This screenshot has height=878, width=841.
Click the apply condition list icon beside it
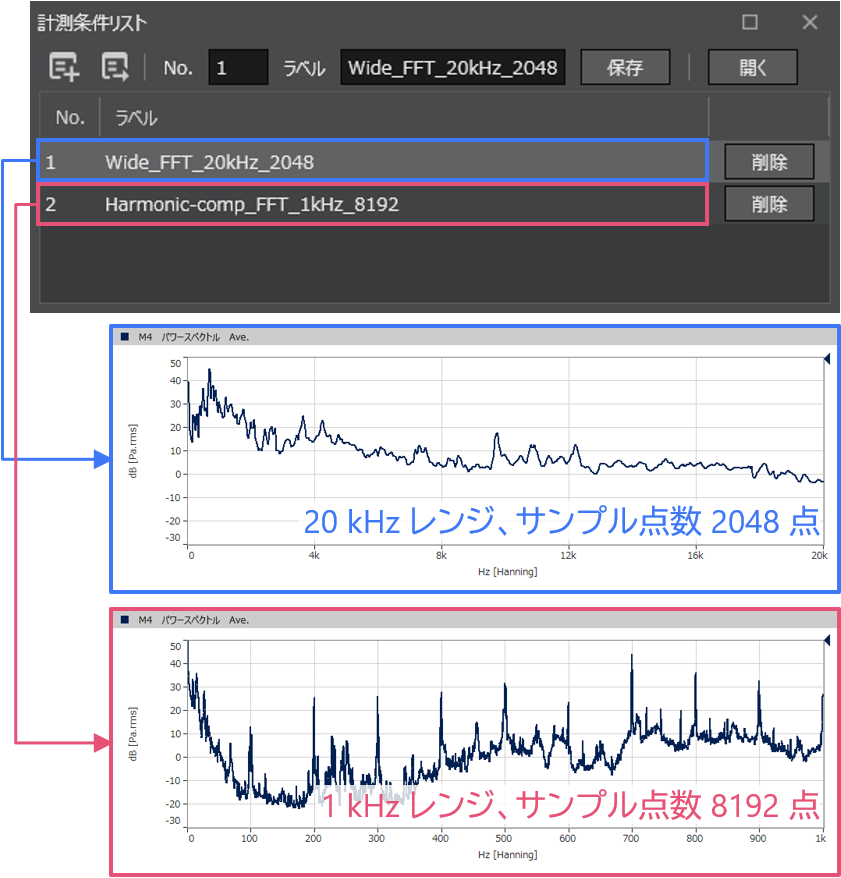[114, 67]
